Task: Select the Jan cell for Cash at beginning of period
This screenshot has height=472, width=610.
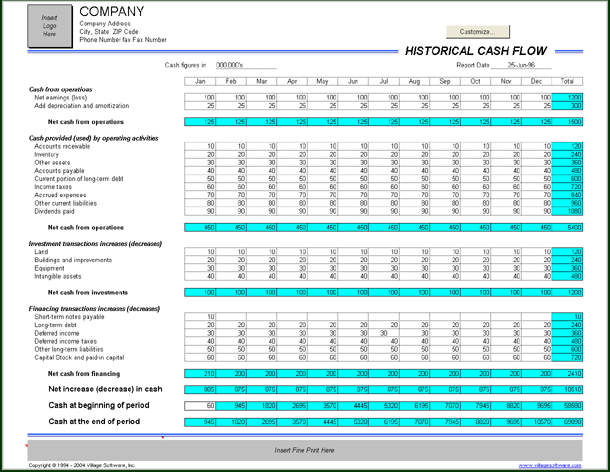Action: (200, 406)
